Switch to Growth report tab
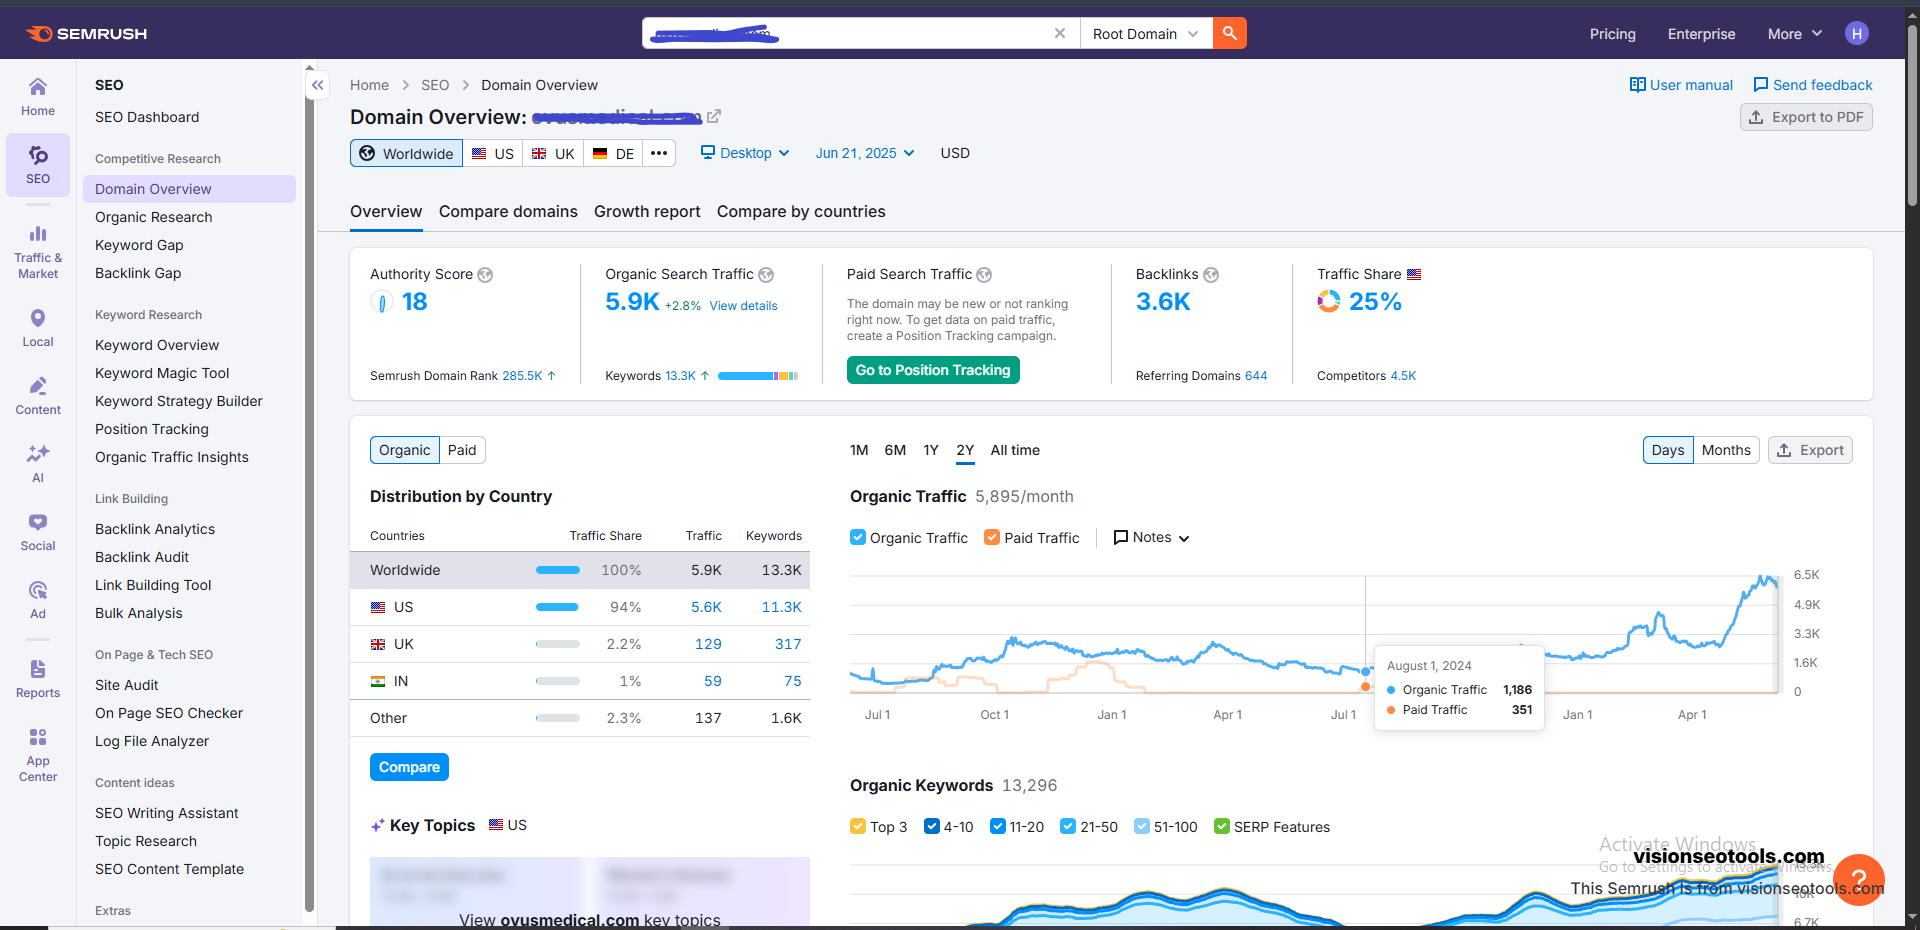Viewport: 1920px width, 930px height. pyautogui.click(x=647, y=212)
